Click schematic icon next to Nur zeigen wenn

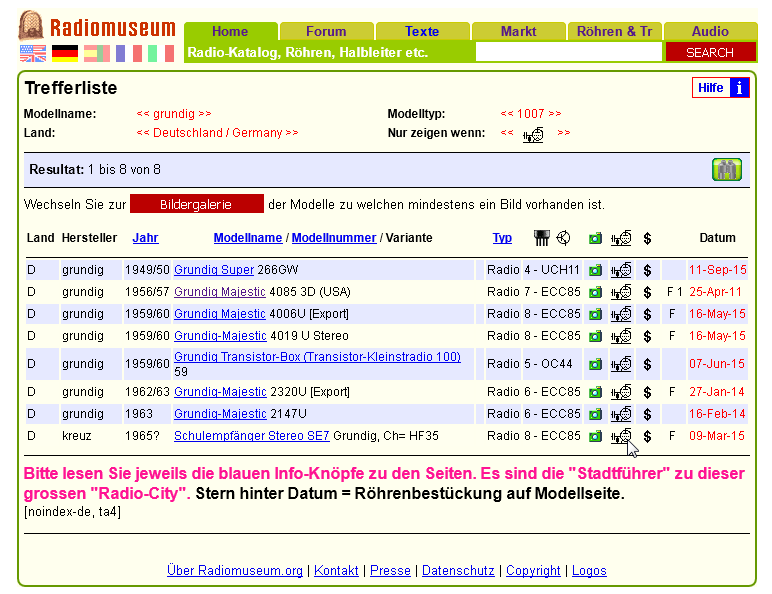point(533,134)
